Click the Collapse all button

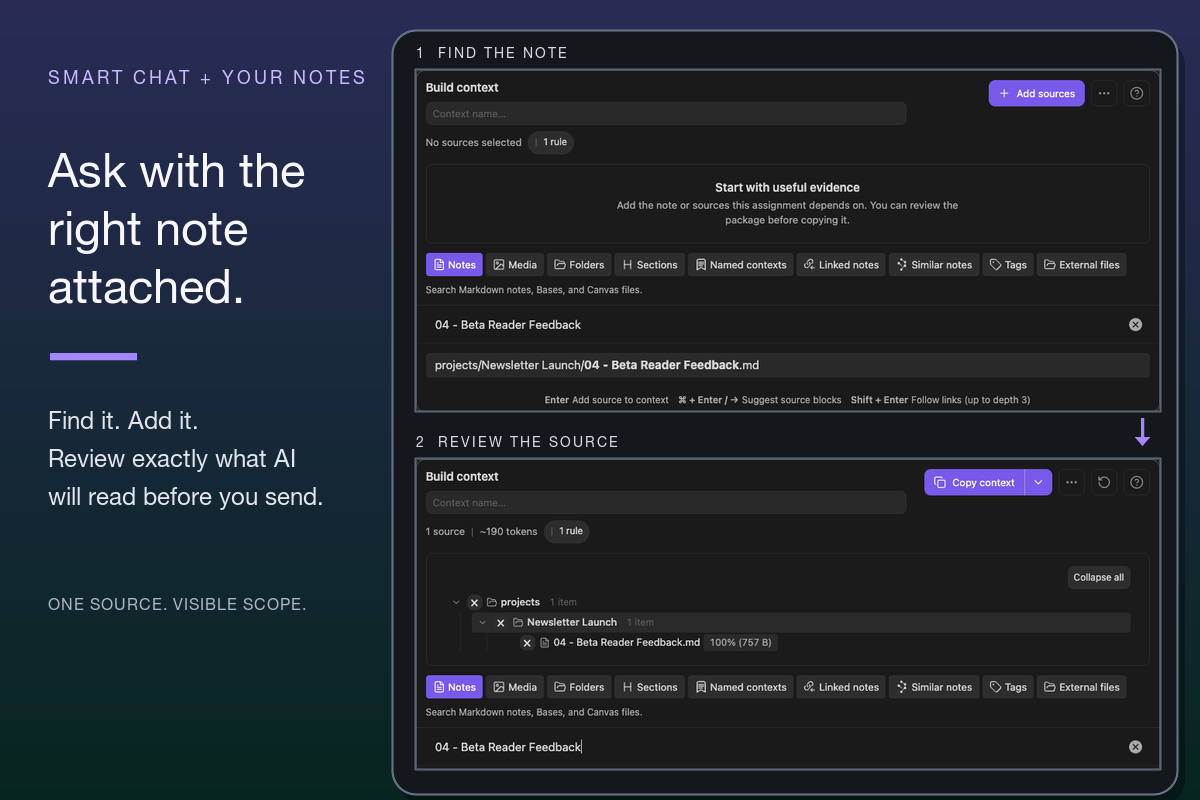point(1099,577)
